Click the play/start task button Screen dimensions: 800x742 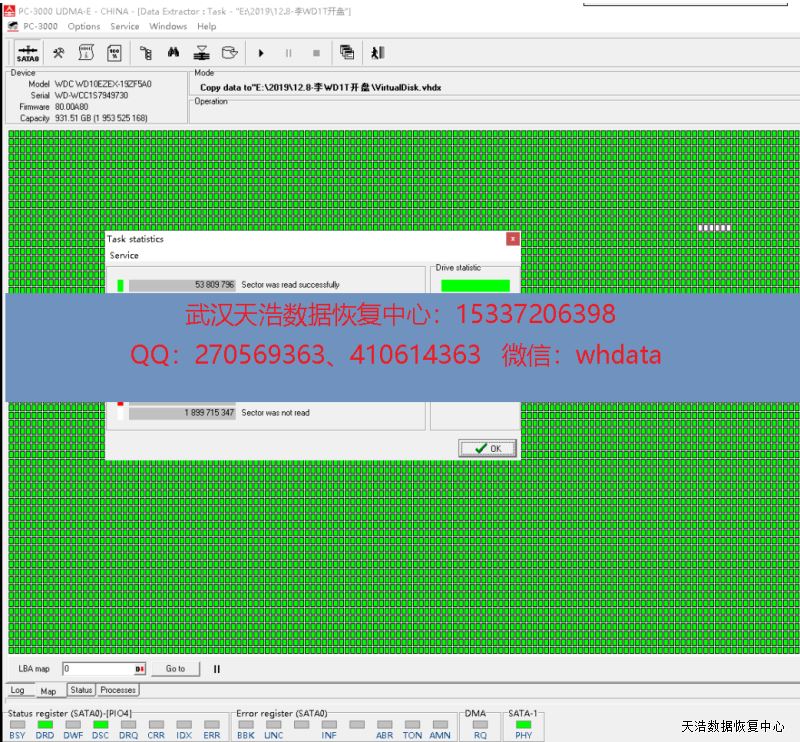click(261, 53)
